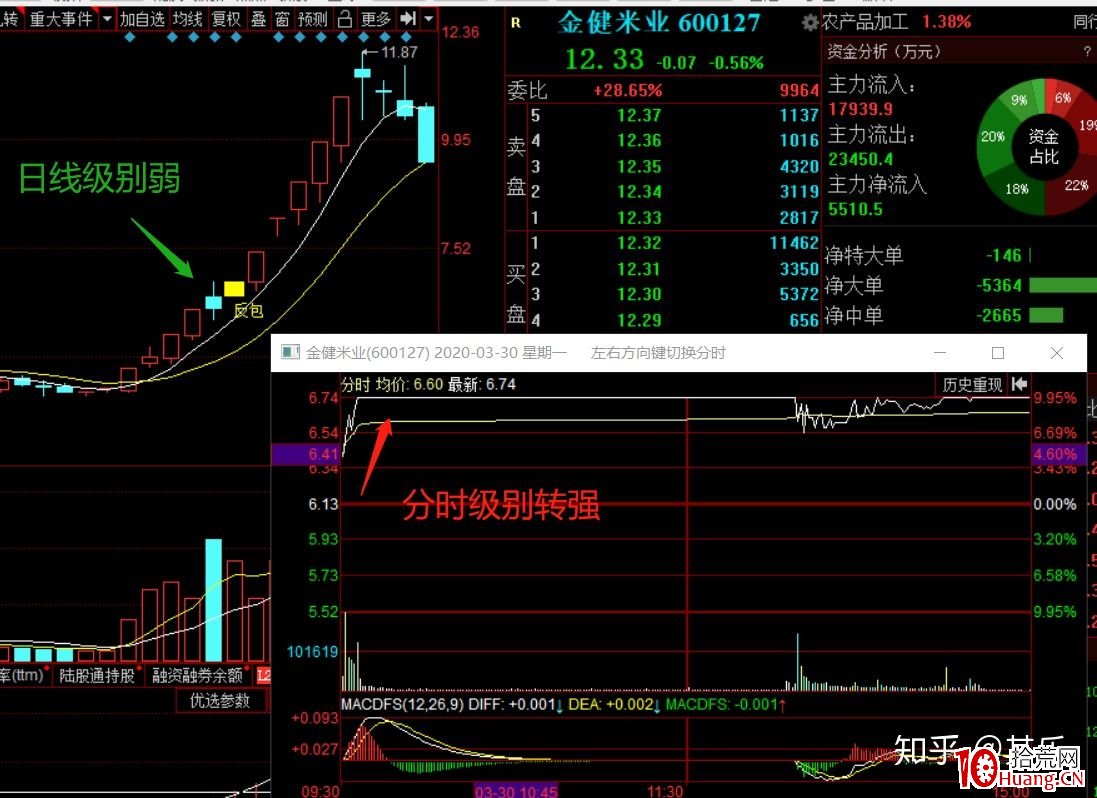Maximize the 金健米业 intraday popup window
1097x798 pixels.
coord(998,353)
